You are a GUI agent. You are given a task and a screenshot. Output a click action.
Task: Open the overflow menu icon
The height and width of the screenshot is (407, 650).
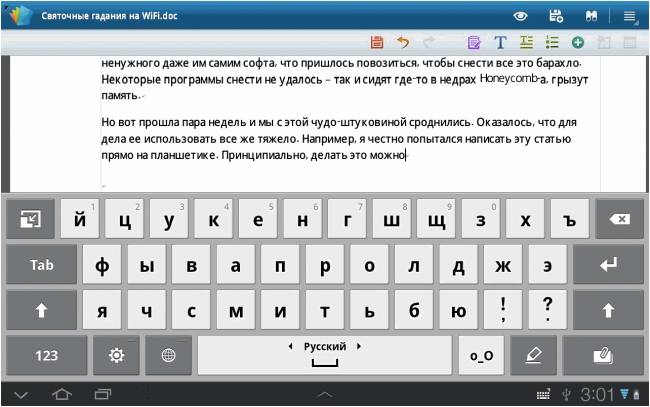click(630, 17)
